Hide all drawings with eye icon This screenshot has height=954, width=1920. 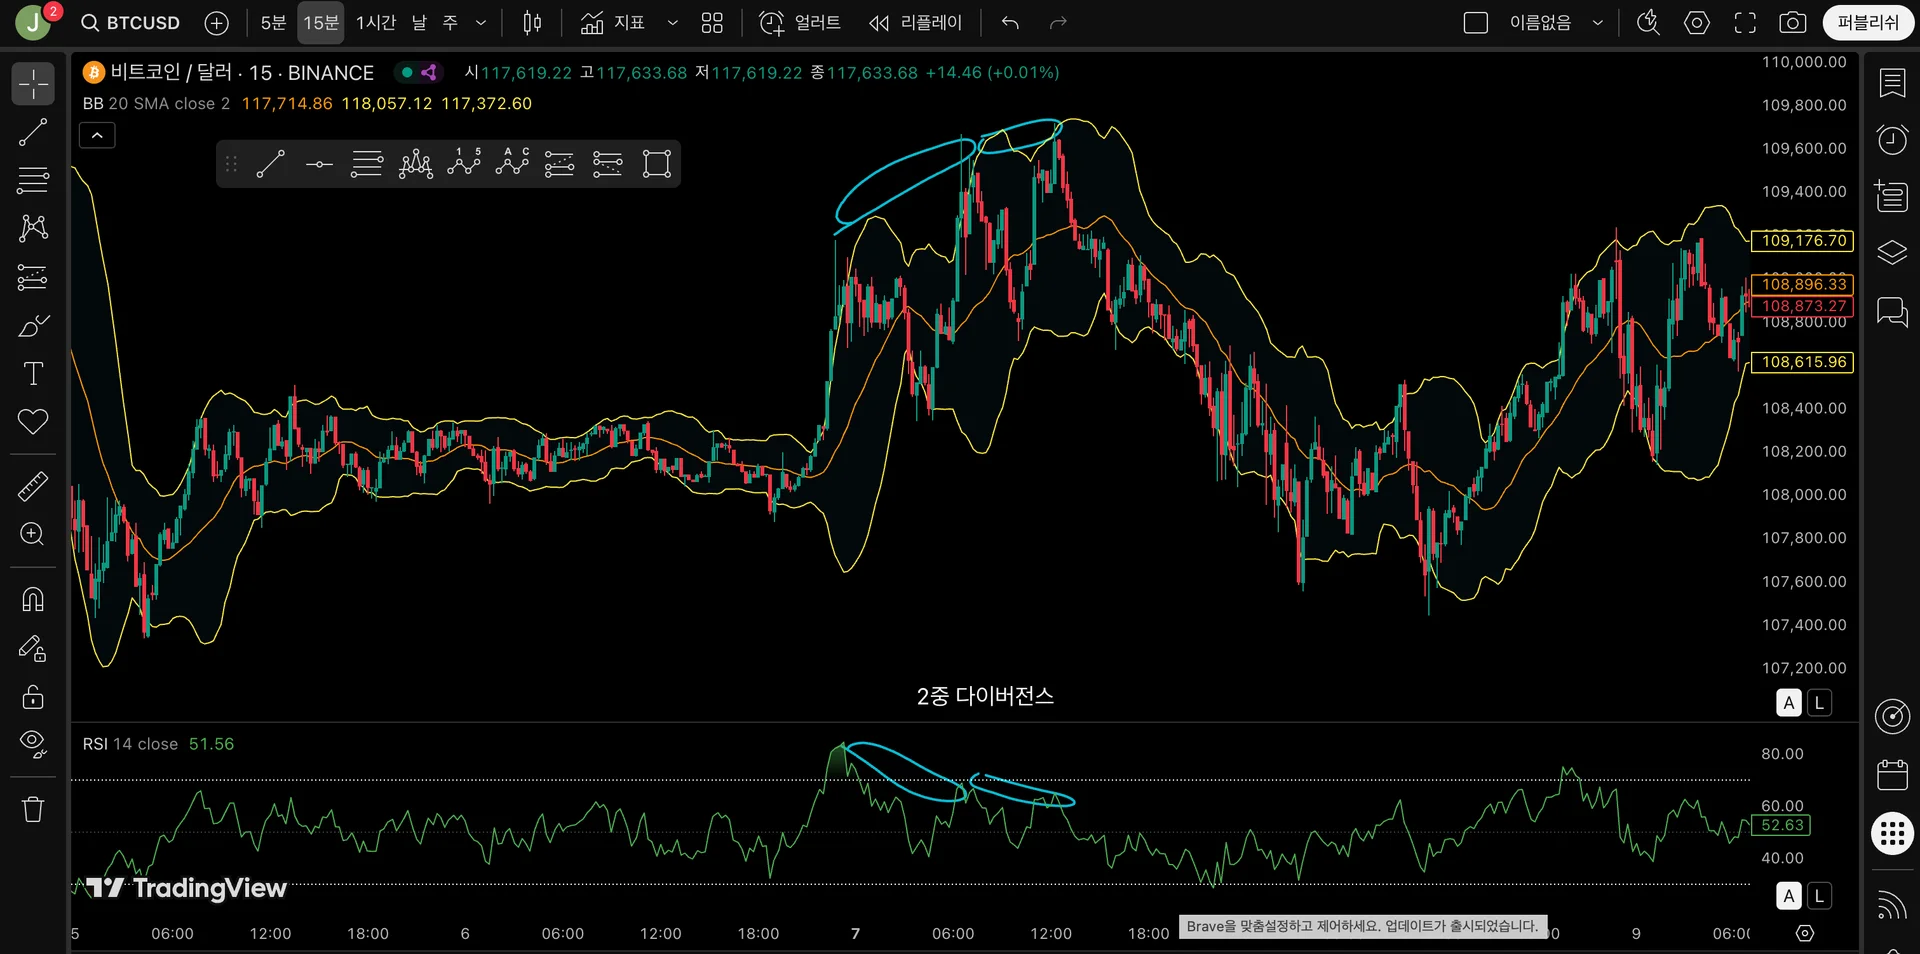(33, 743)
